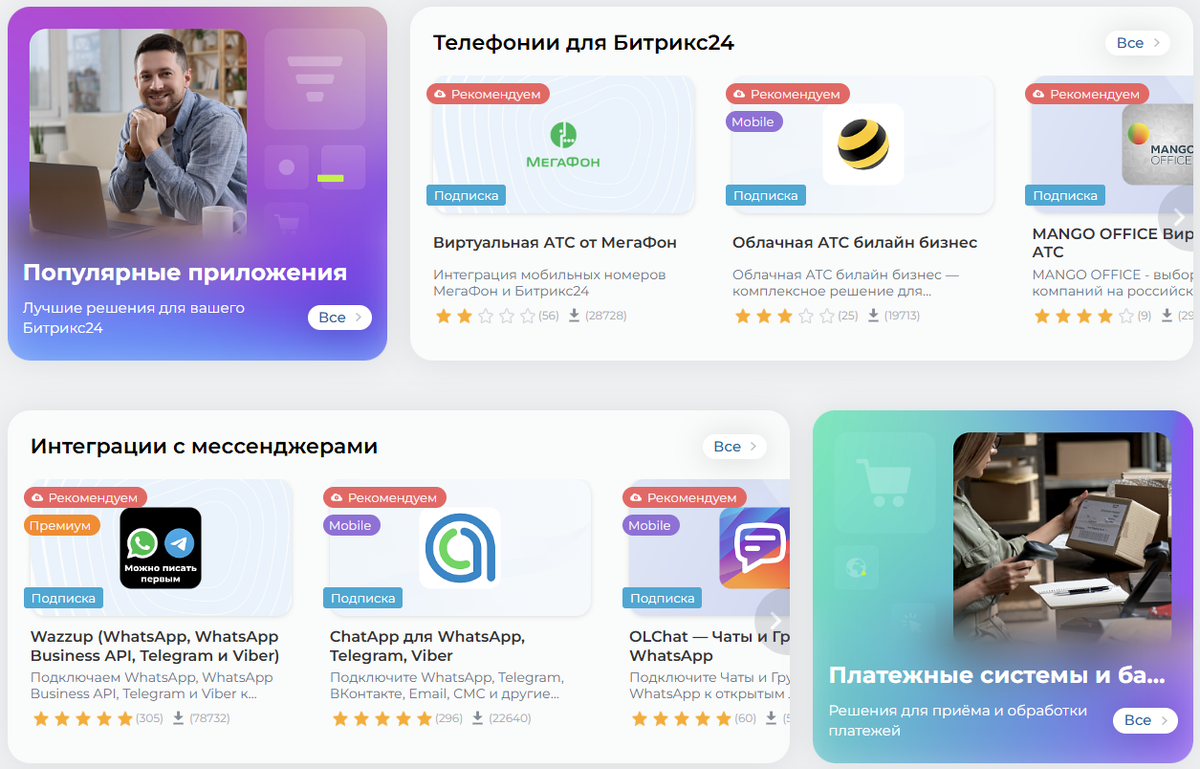Open the Beeline bee logo icon

pos(863,144)
